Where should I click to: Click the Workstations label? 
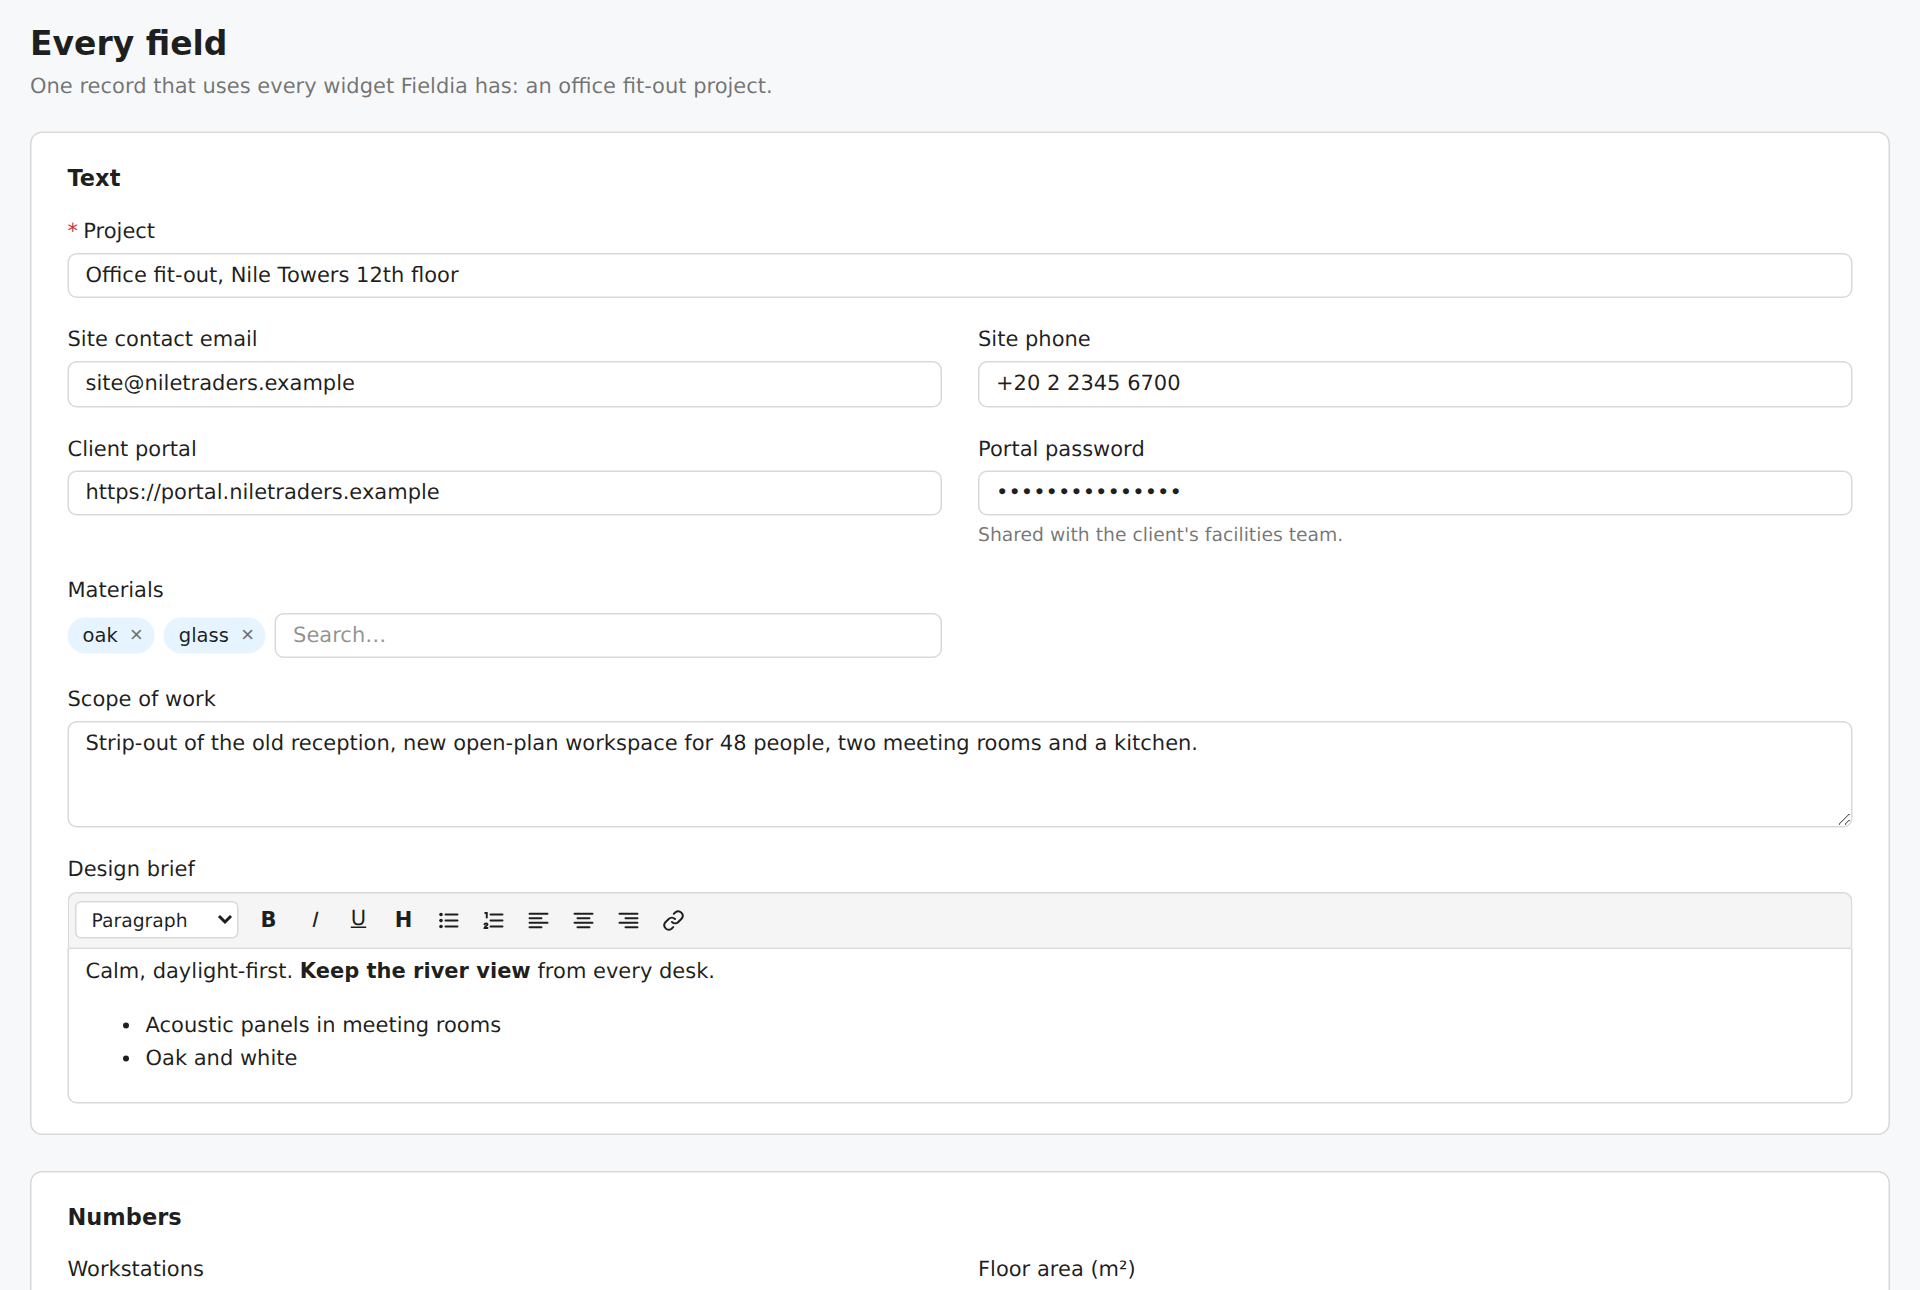click(x=136, y=1269)
